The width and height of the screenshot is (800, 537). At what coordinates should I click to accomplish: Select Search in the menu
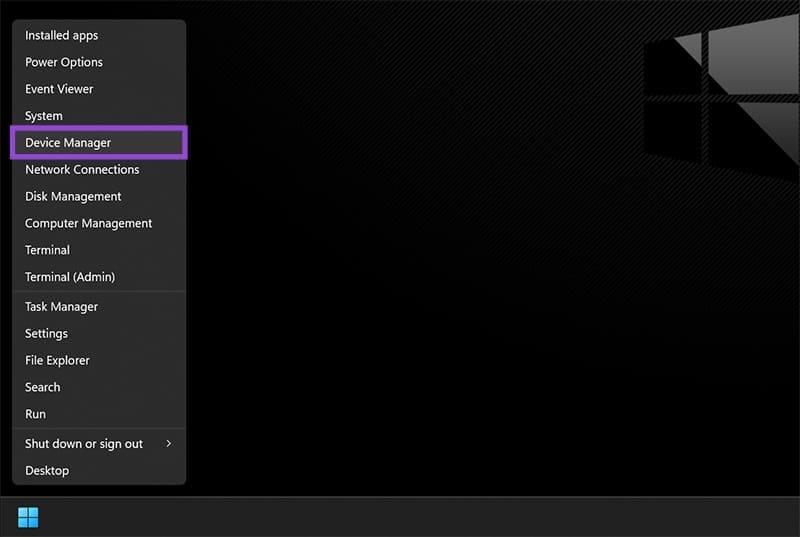tap(42, 388)
